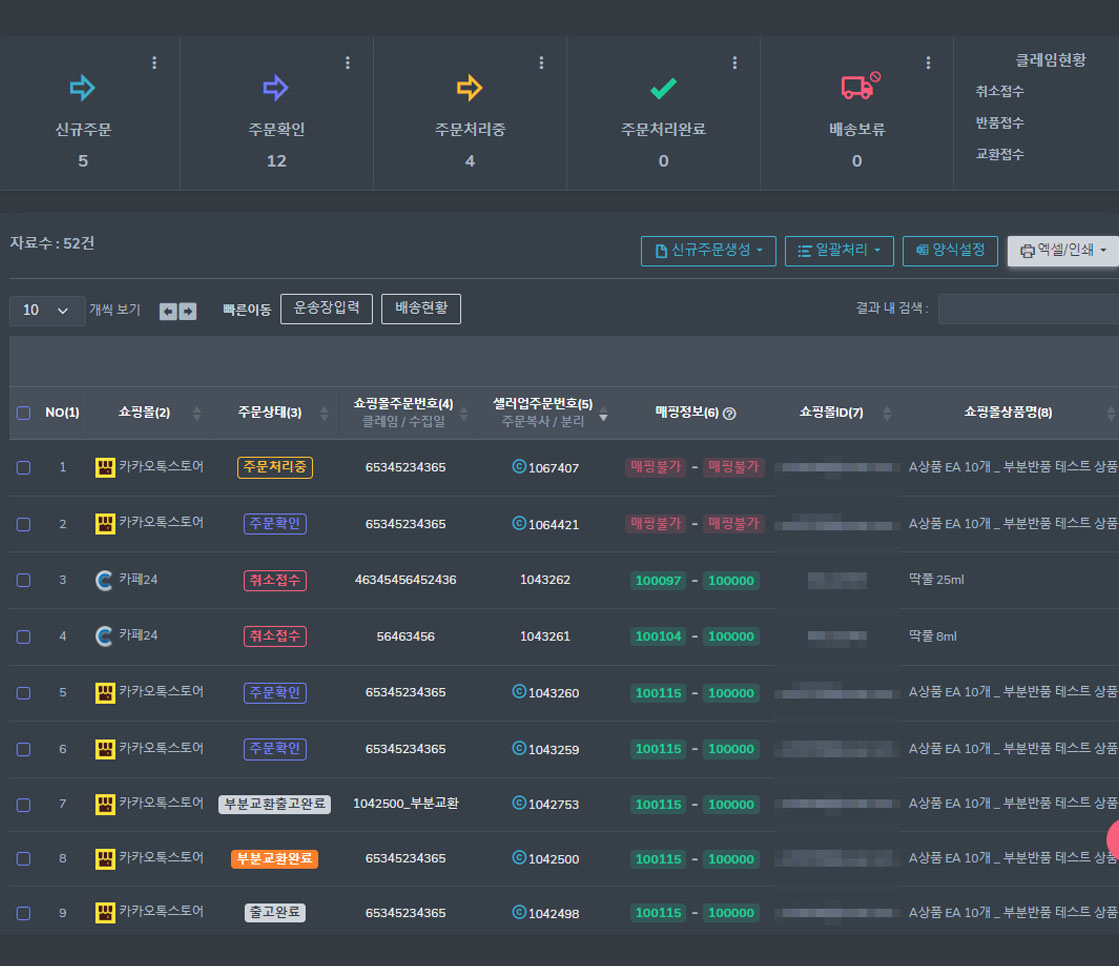Click the 주문처리중 status badge in row 1
The width and height of the screenshot is (1119, 966).
tap(275, 467)
